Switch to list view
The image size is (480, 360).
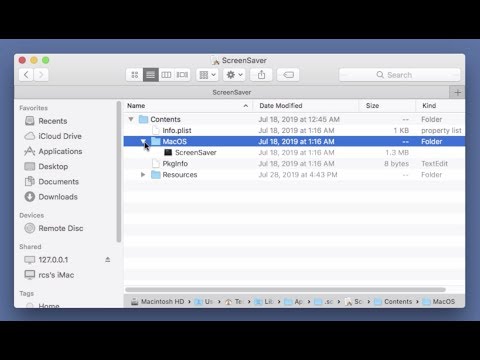tap(150, 75)
